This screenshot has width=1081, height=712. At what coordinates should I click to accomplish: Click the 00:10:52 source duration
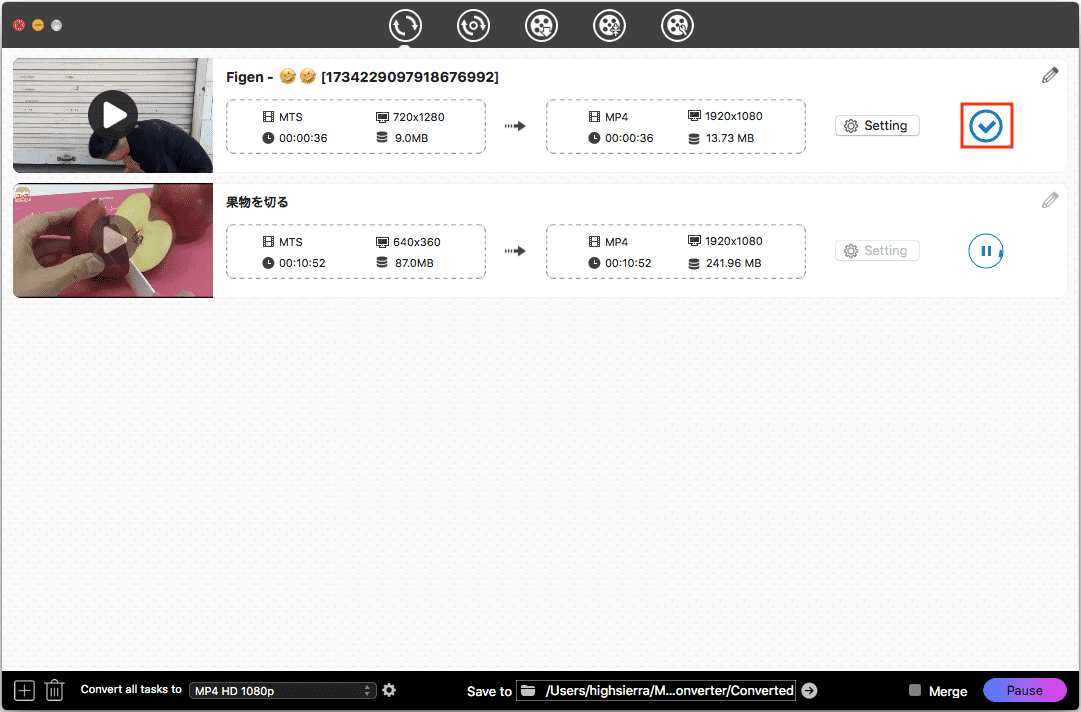302,263
